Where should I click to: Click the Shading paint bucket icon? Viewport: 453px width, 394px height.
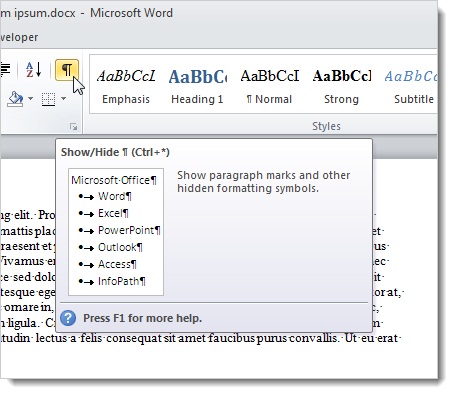click(15, 99)
